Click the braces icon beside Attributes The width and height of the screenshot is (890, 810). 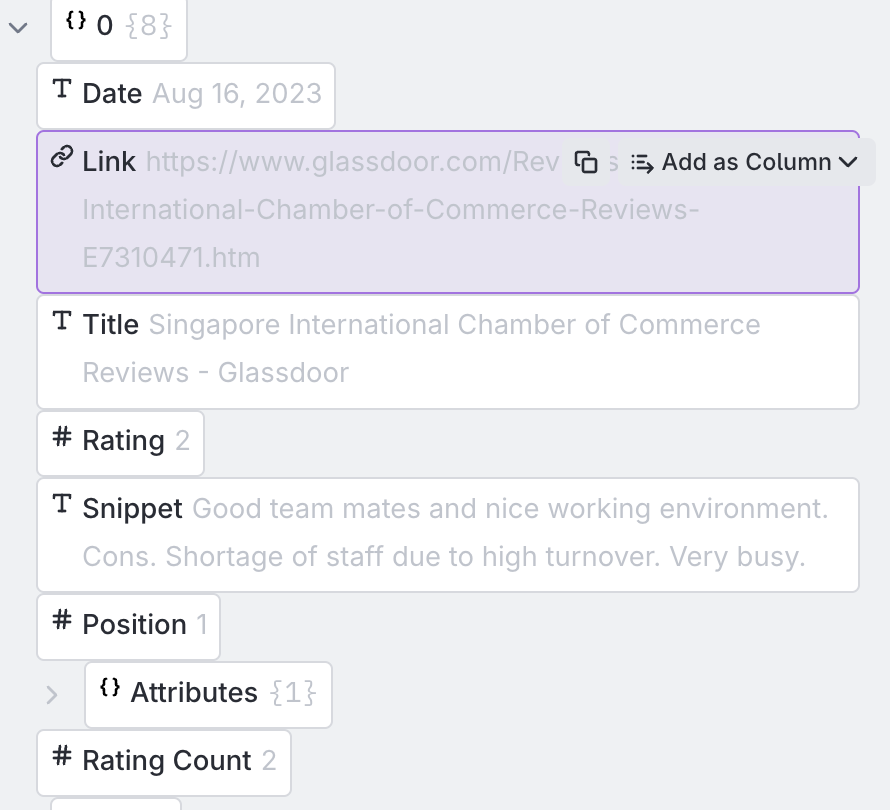pos(110,689)
